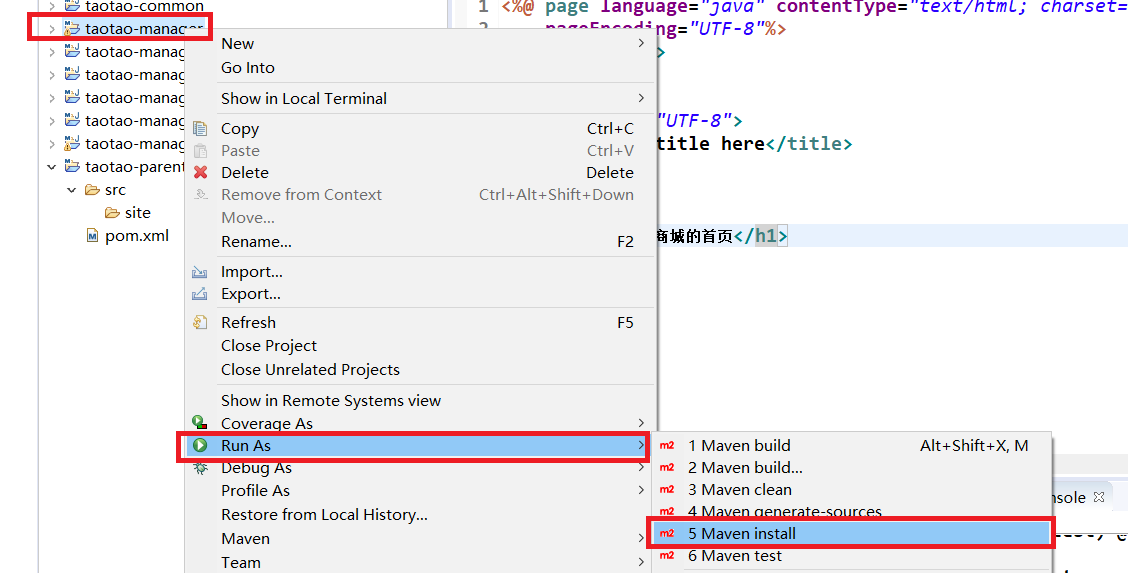
Task: Click the Coverage As icon
Action: (x=200, y=423)
